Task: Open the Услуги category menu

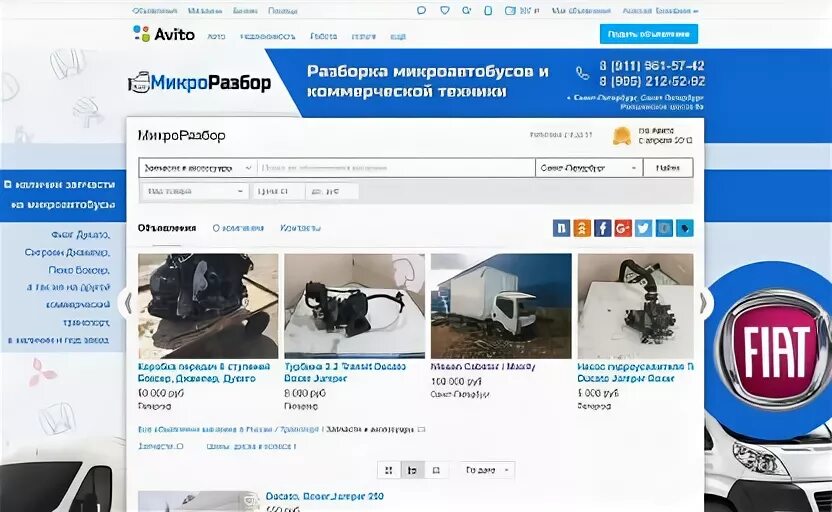Action: pos(363,37)
